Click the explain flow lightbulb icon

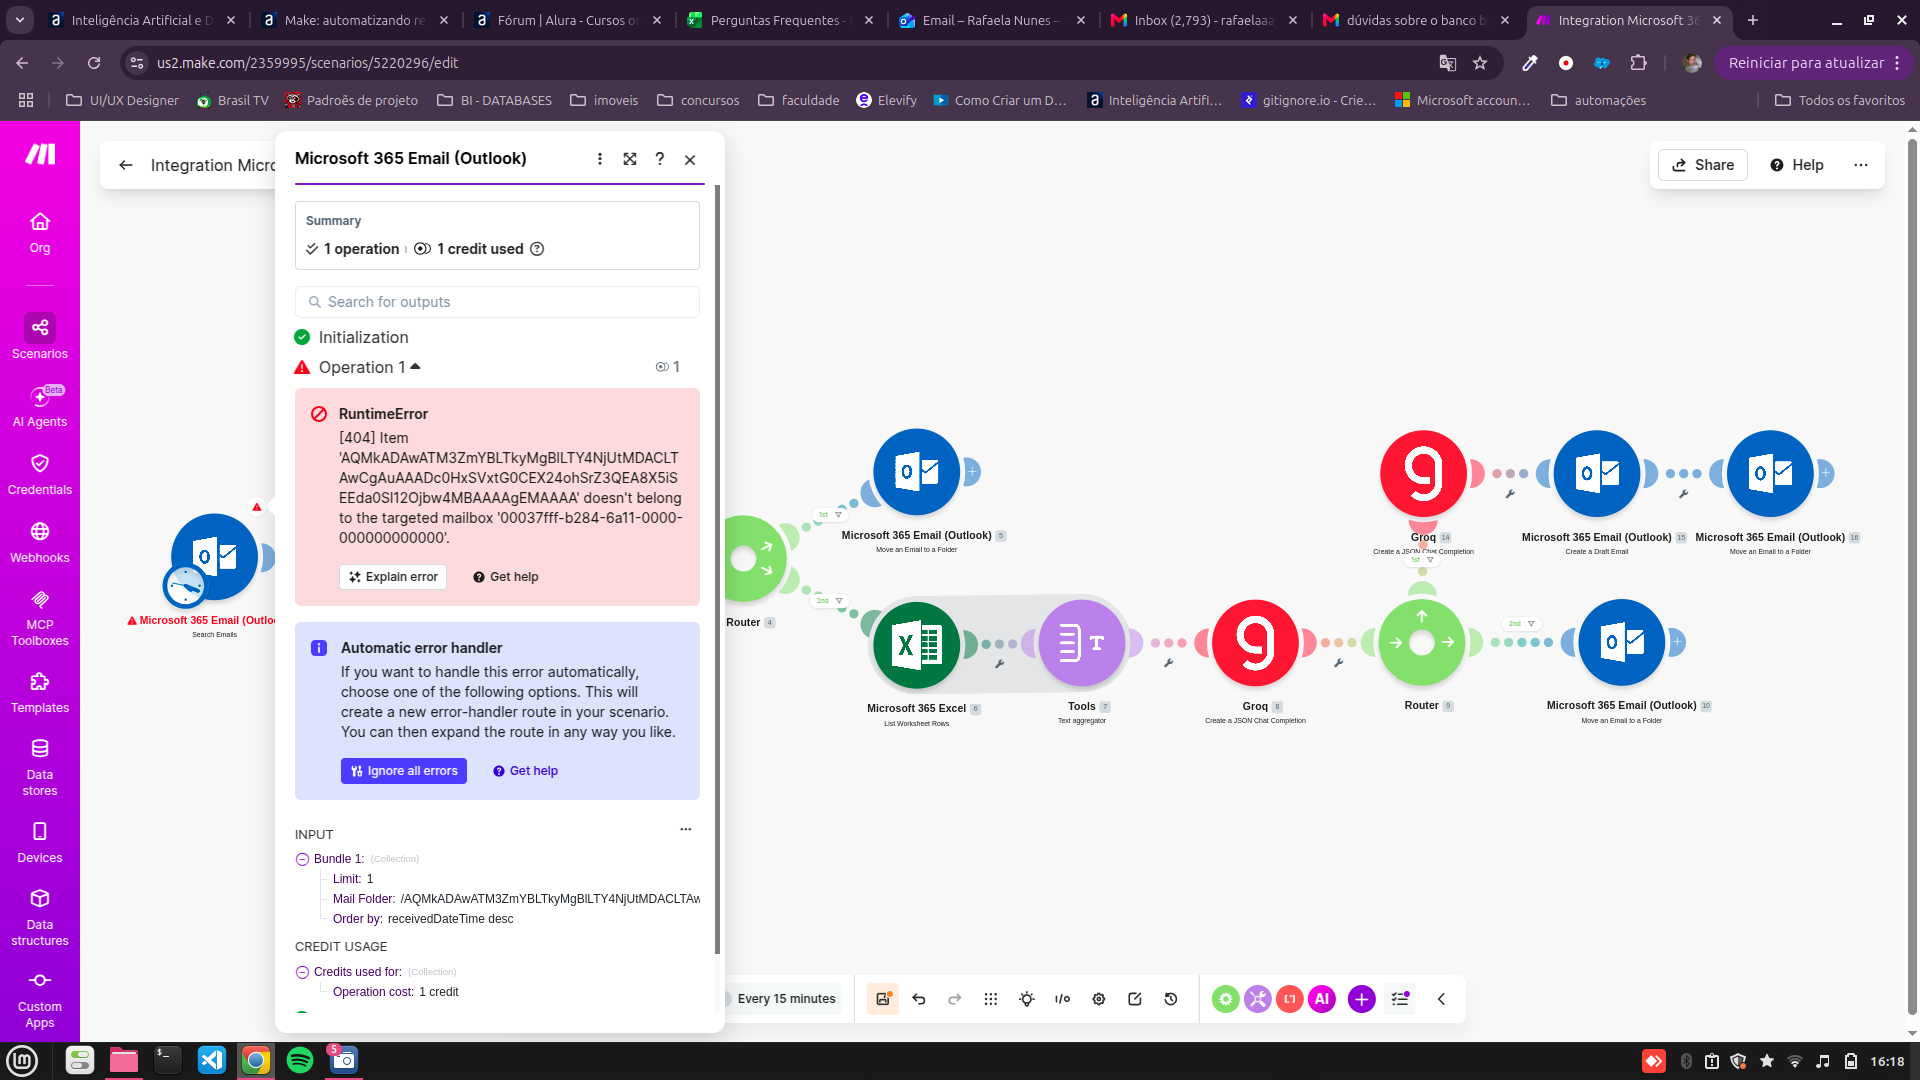coord(1027,999)
